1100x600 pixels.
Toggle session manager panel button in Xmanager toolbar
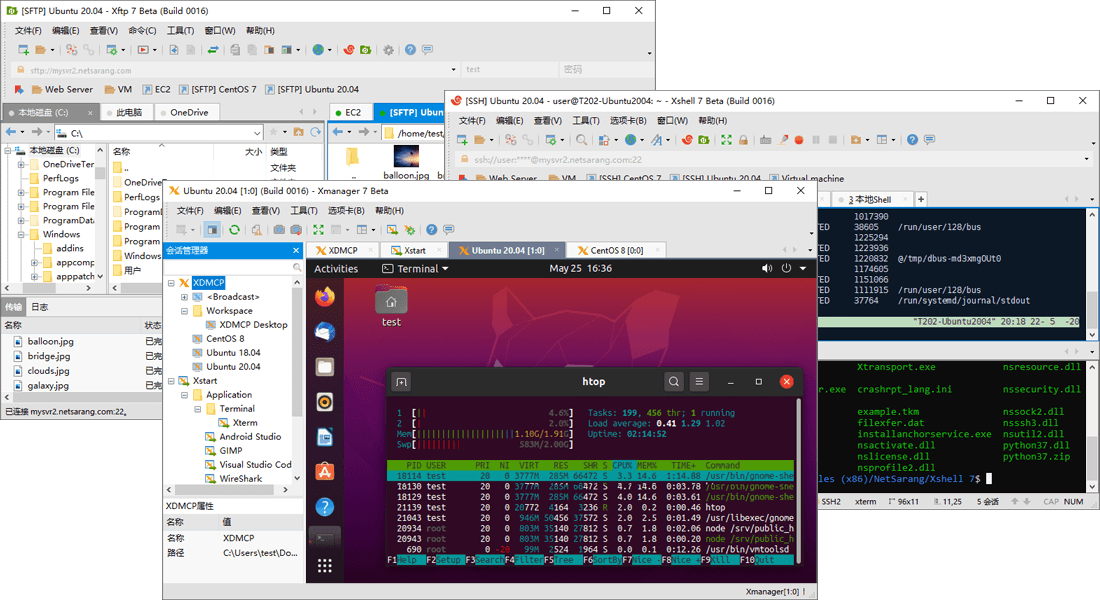click(212, 230)
